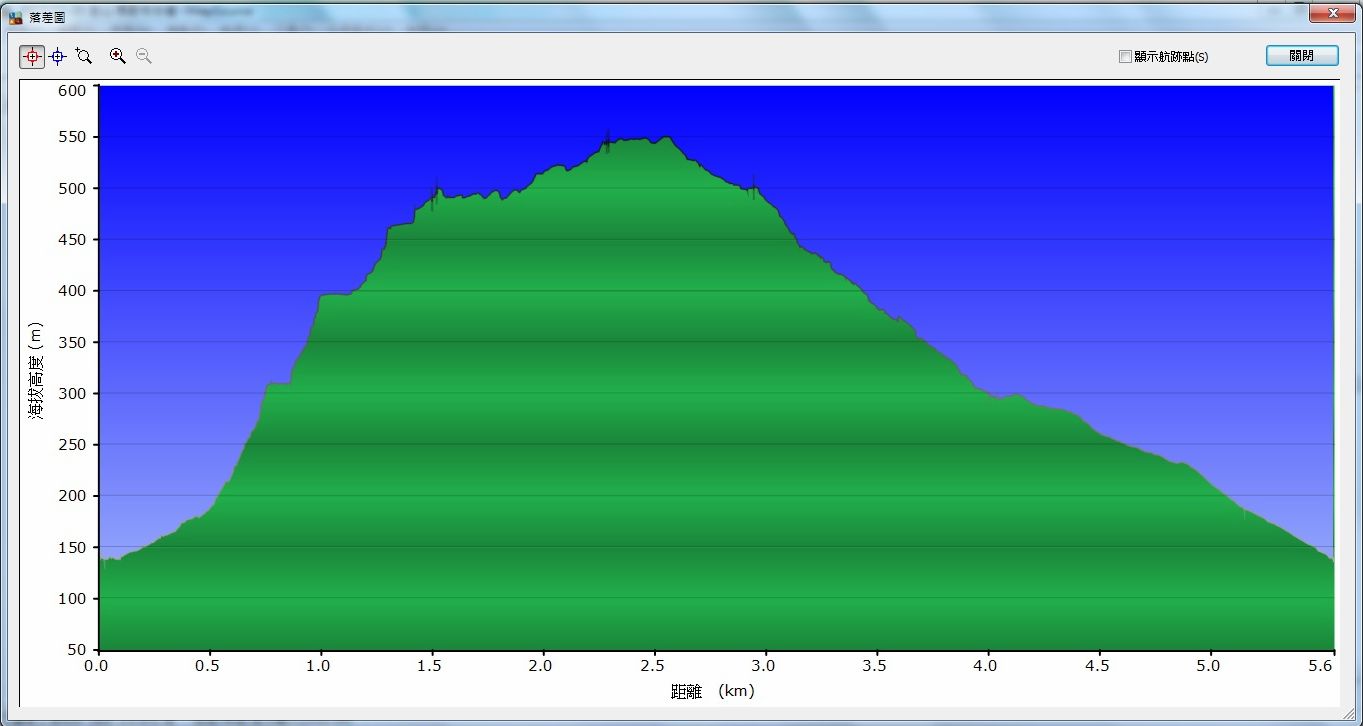Click the 3.5 distance axis label
The width and height of the screenshot is (1363, 726).
point(876,665)
